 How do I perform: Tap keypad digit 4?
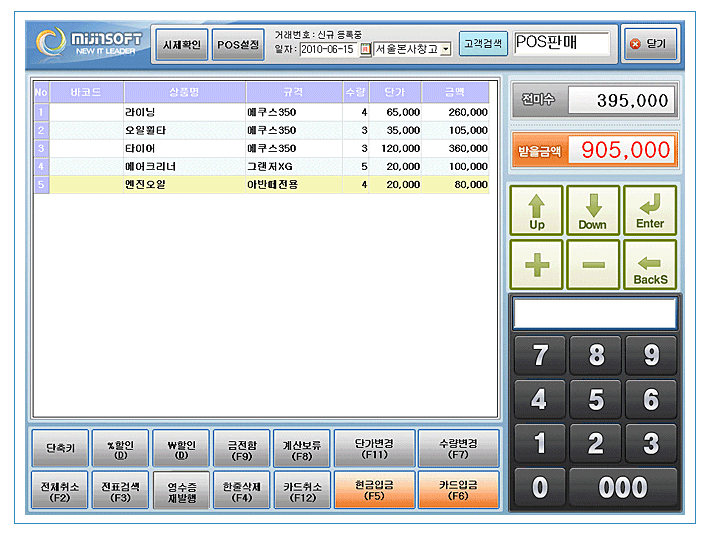pyautogui.click(x=540, y=399)
